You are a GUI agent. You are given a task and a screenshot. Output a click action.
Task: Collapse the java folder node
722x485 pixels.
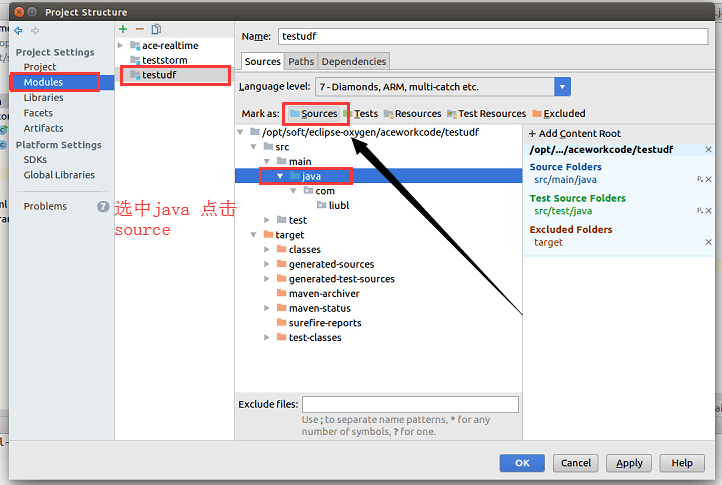click(x=280, y=176)
